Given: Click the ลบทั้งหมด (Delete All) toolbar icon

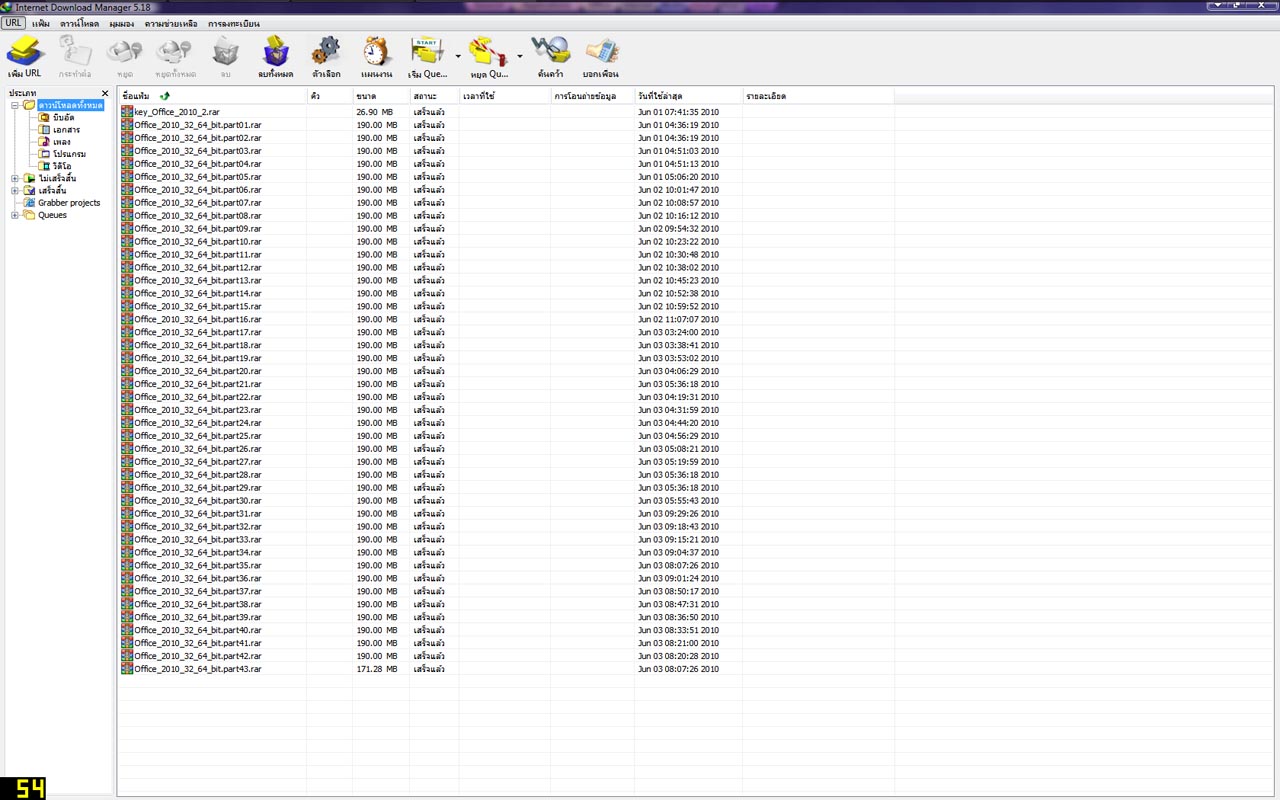Looking at the screenshot, I should (x=275, y=51).
